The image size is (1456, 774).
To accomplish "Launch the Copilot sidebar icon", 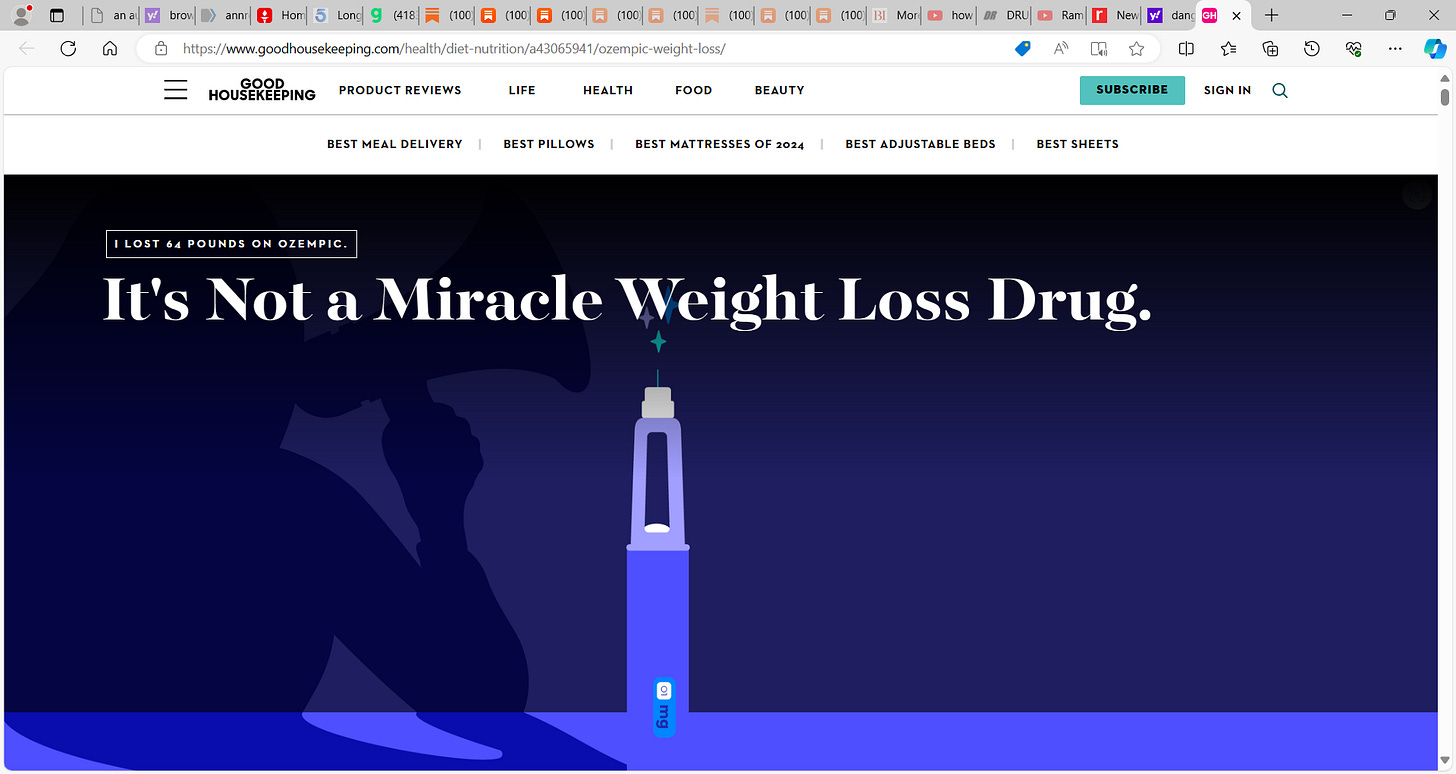I will pos(1435,48).
